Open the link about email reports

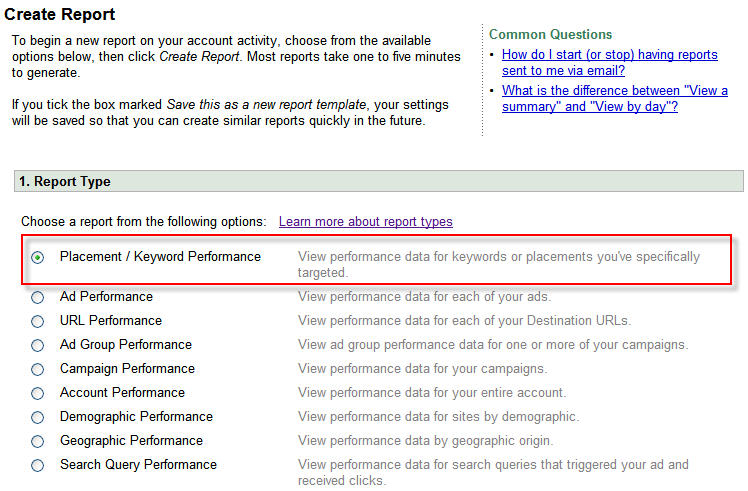tap(609, 62)
